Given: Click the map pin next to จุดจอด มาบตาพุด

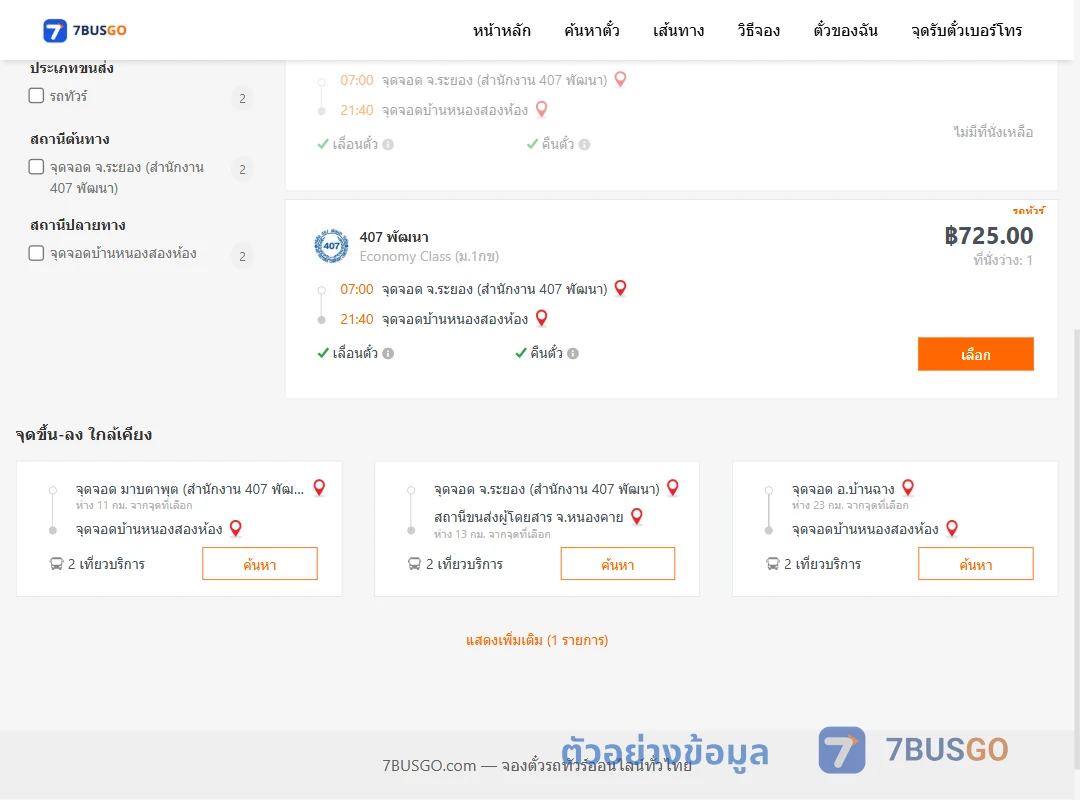Looking at the screenshot, I should coord(319,488).
